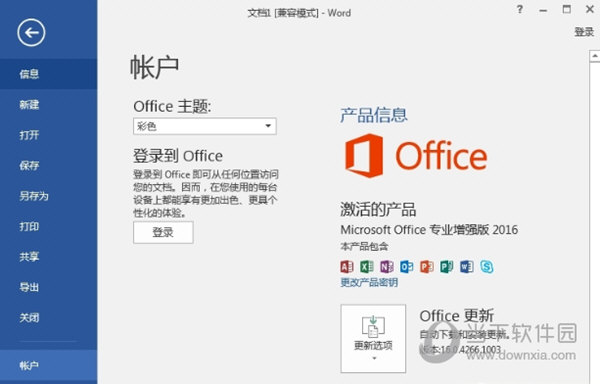Select 关闭 in the sidebar

(x=49, y=317)
